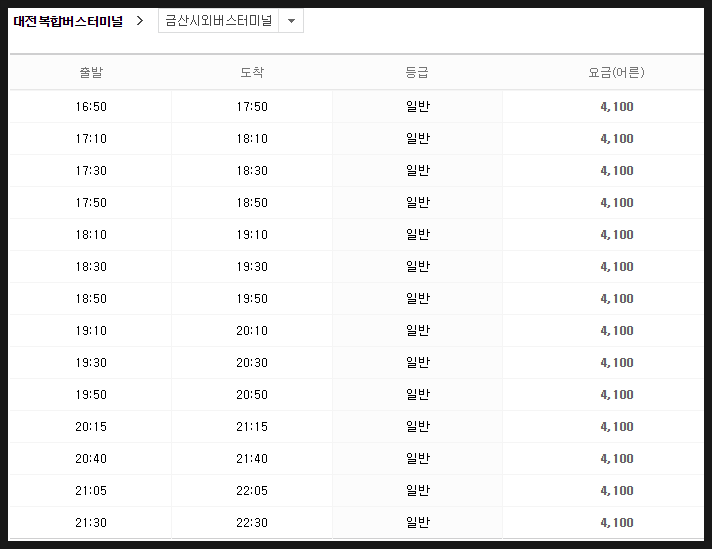The height and width of the screenshot is (549, 712).
Task: Select the 17:50 departure row
Action: [x=356, y=203]
